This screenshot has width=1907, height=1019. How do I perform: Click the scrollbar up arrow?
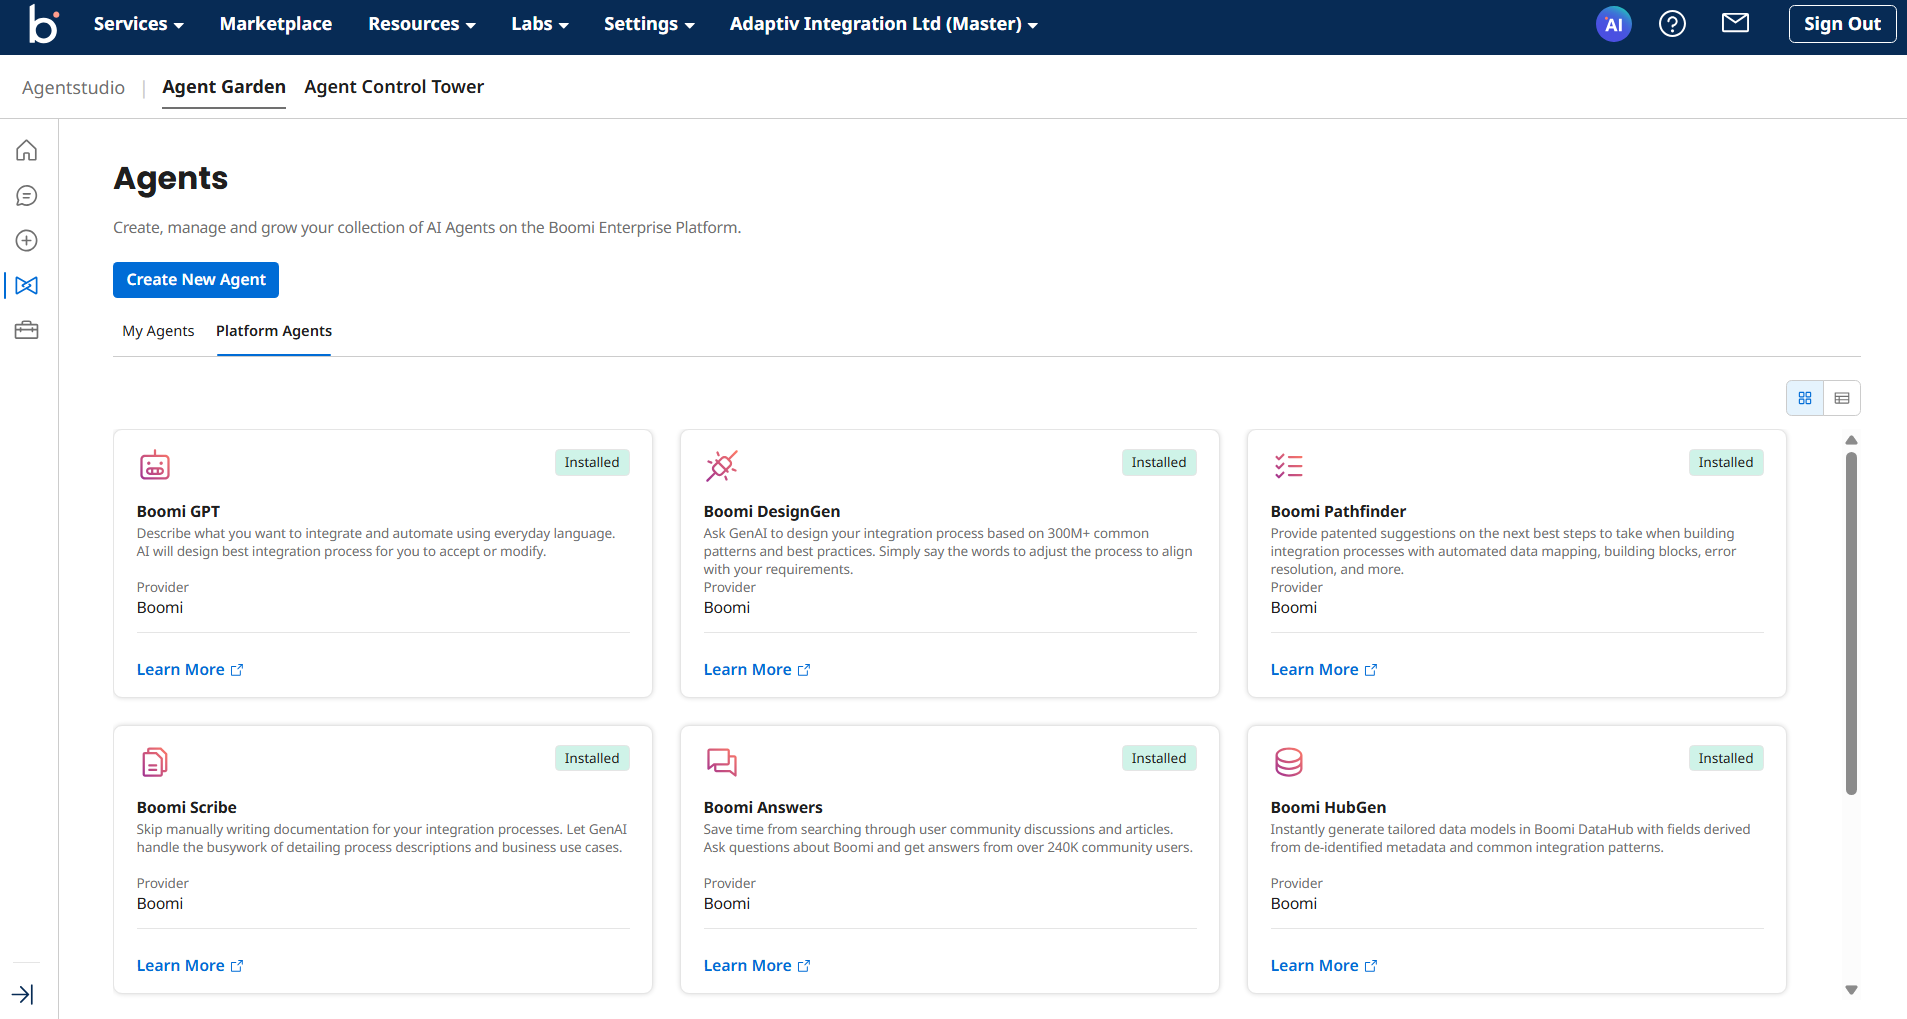click(x=1851, y=440)
